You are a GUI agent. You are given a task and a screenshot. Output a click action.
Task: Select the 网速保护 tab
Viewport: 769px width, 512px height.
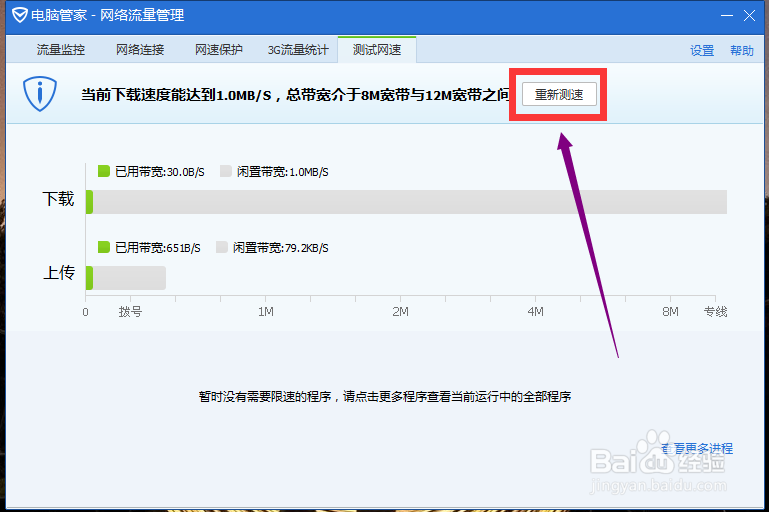coord(219,50)
